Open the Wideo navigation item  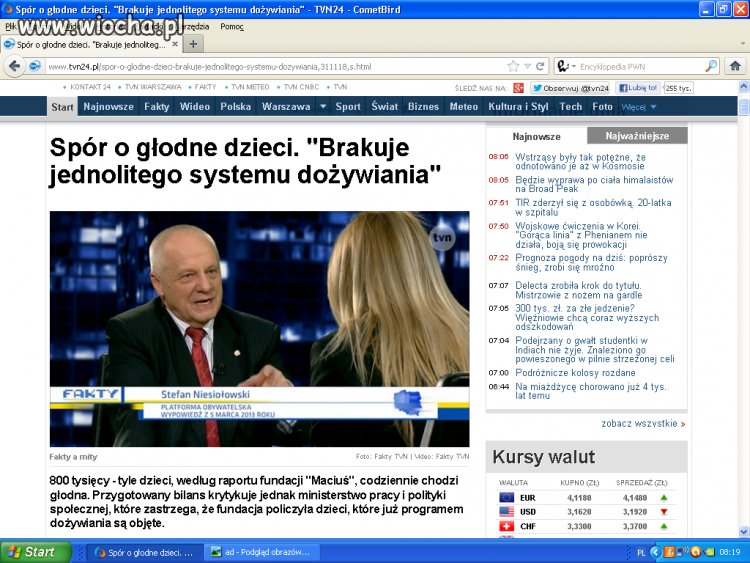[x=195, y=107]
